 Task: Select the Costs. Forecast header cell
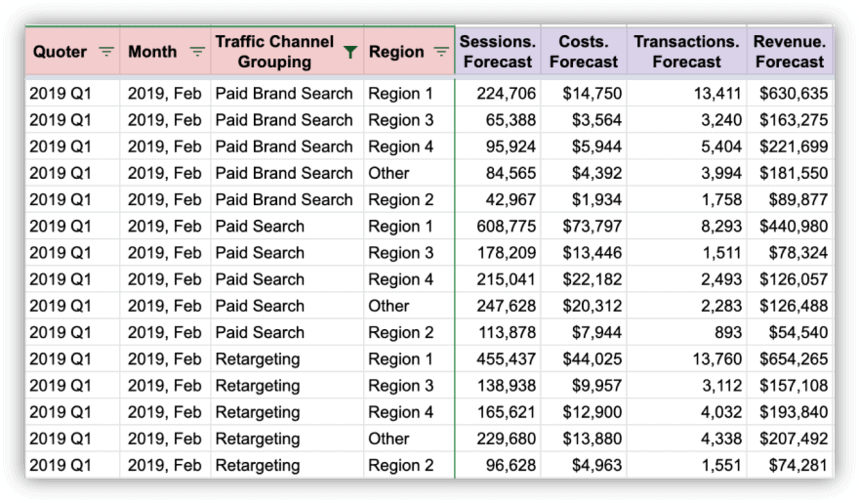(x=584, y=51)
